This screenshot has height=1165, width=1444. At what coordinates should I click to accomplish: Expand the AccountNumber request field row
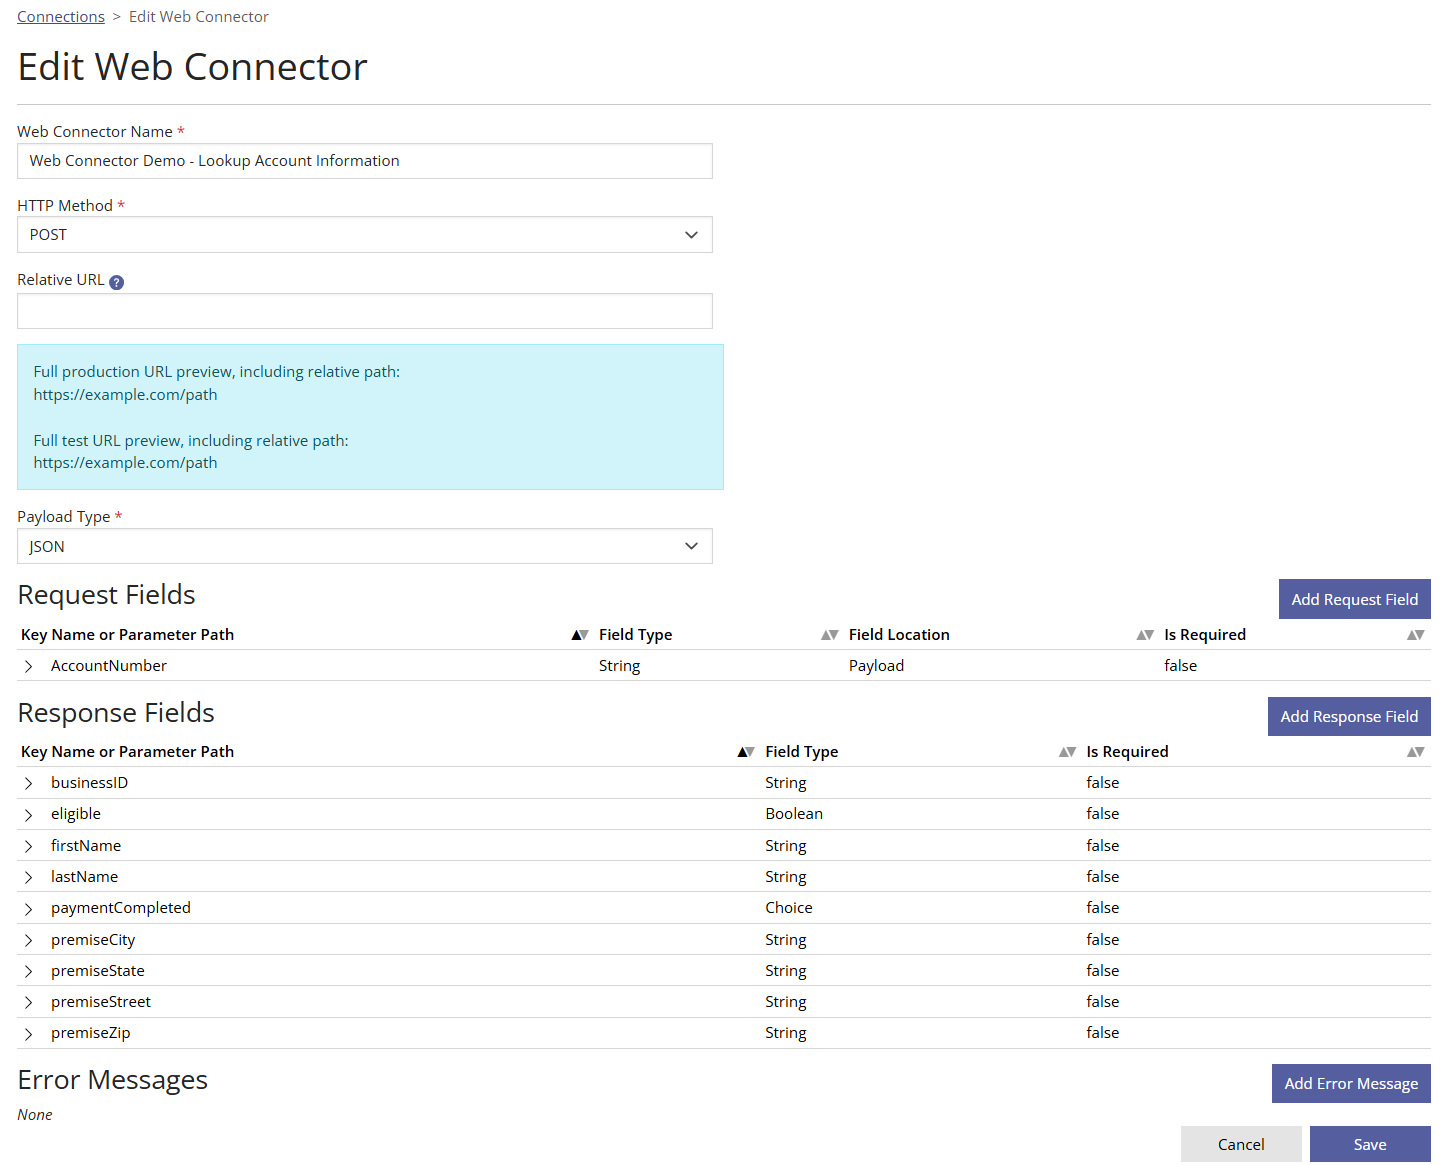coord(28,665)
